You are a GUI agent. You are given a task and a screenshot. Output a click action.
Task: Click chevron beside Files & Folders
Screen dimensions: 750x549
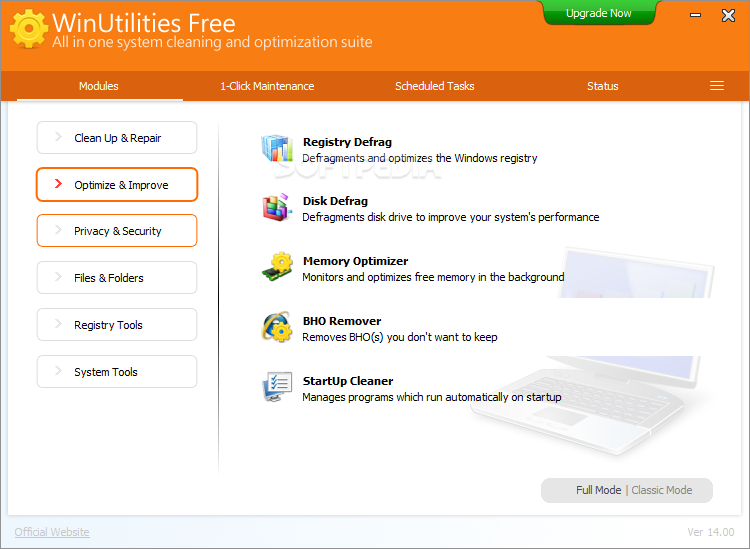[58, 277]
